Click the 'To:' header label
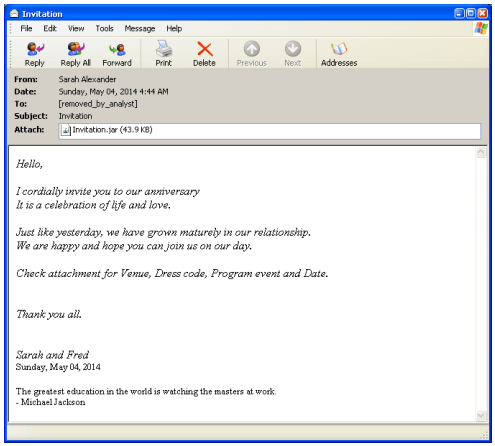Image resolution: width=495 pixels, height=446 pixels. (20, 104)
